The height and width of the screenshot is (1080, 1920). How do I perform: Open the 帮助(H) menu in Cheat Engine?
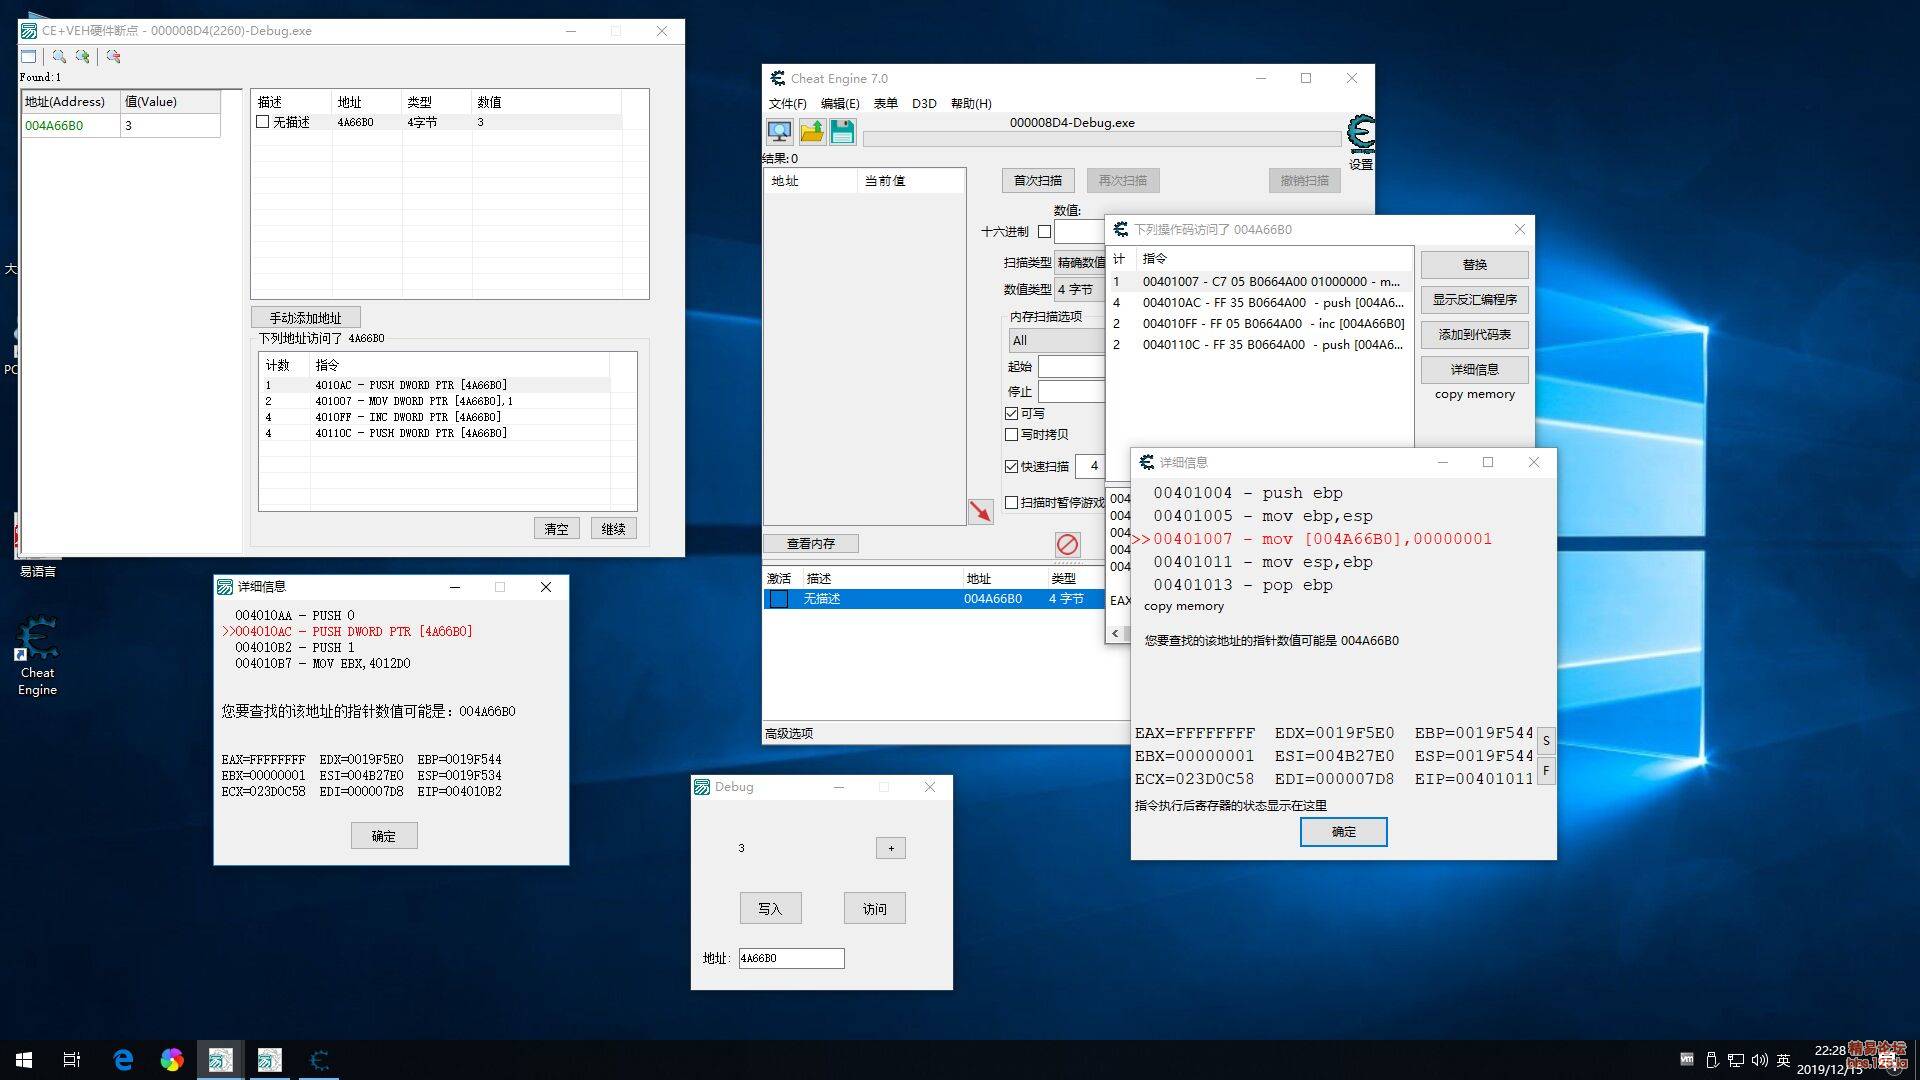pyautogui.click(x=971, y=104)
